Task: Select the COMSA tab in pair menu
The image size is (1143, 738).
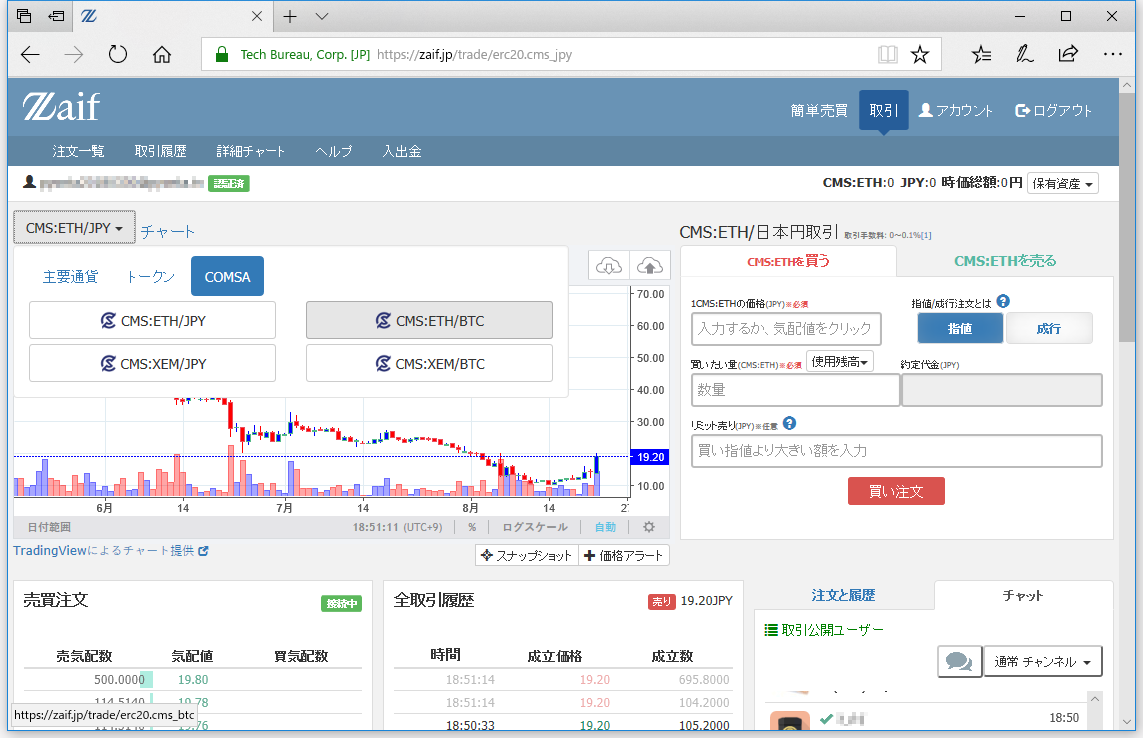Action: pyautogui.click(x=227, y=277)
